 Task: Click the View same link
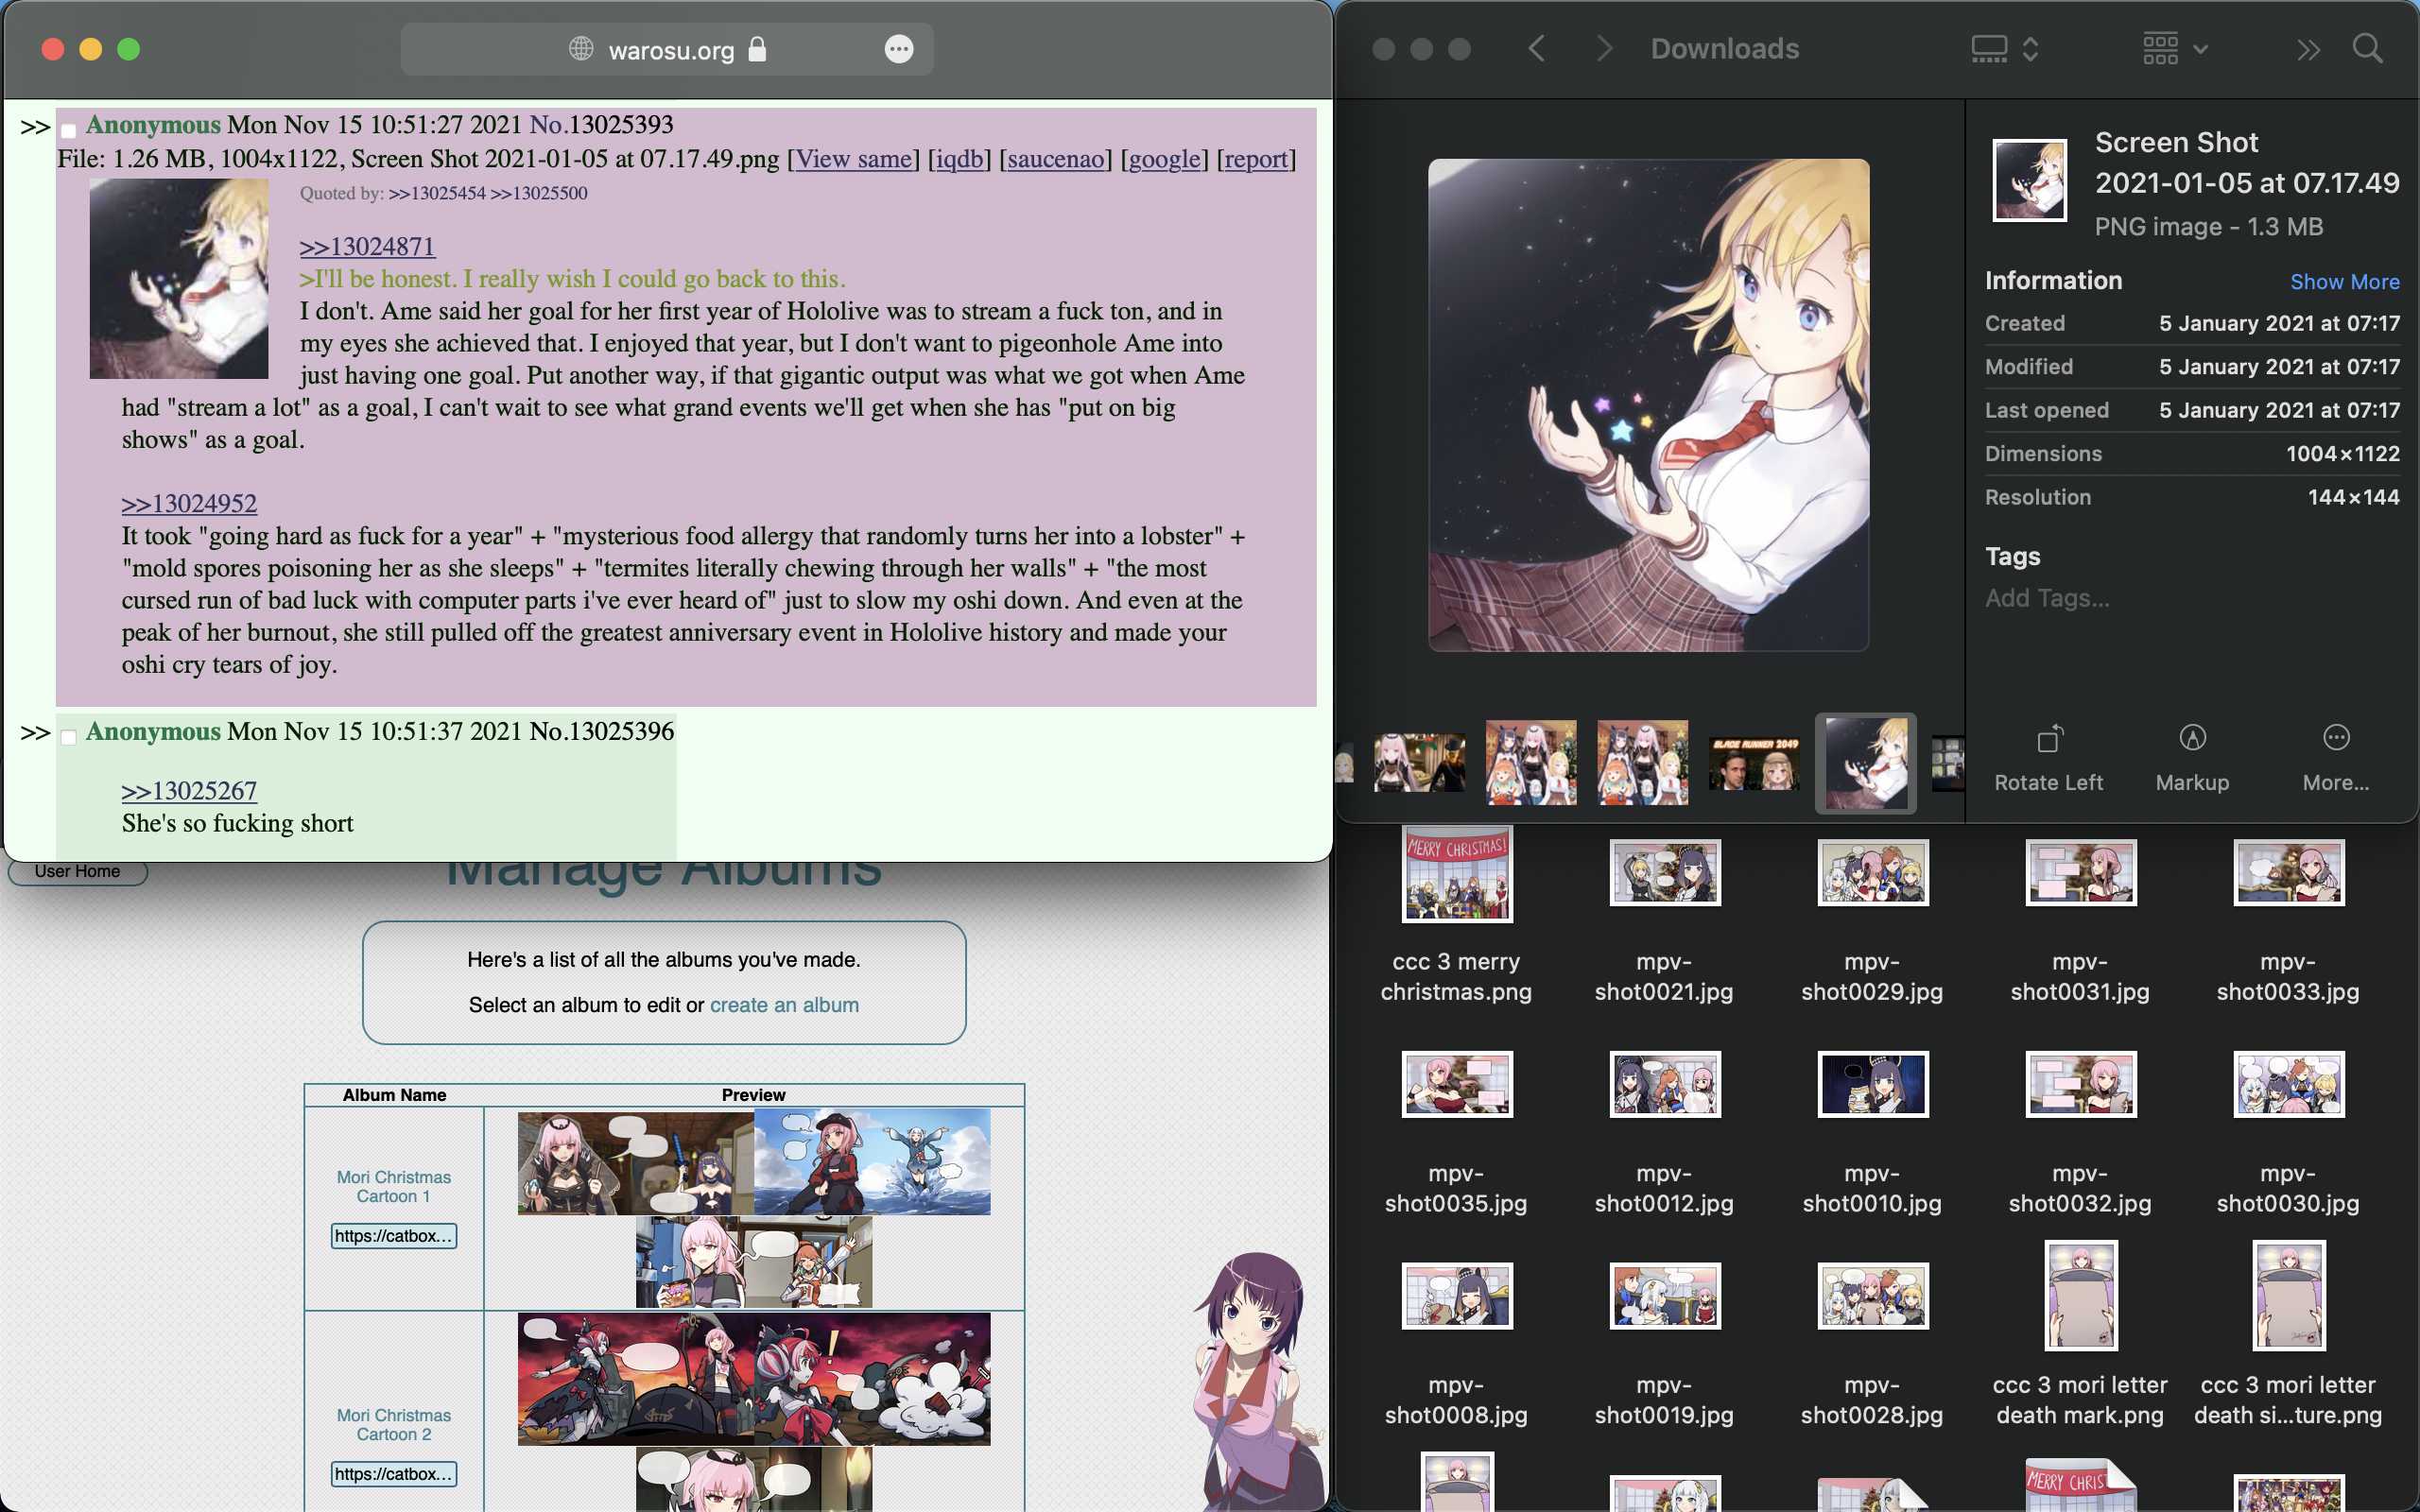853,159
